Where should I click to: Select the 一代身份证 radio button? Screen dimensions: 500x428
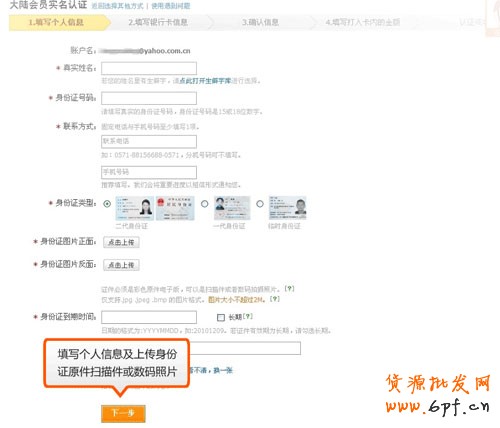click(205, 204)
